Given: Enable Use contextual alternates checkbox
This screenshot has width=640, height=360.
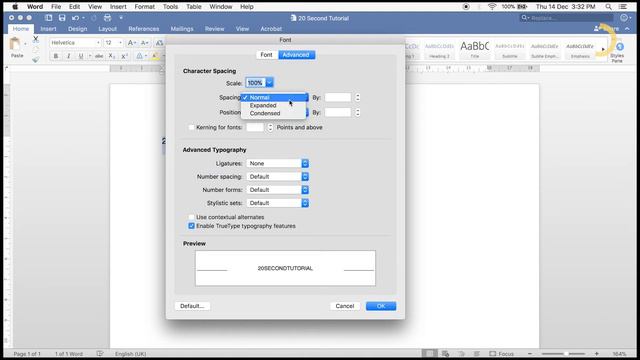Looking at the screenshot, I should tap(191, 217).
